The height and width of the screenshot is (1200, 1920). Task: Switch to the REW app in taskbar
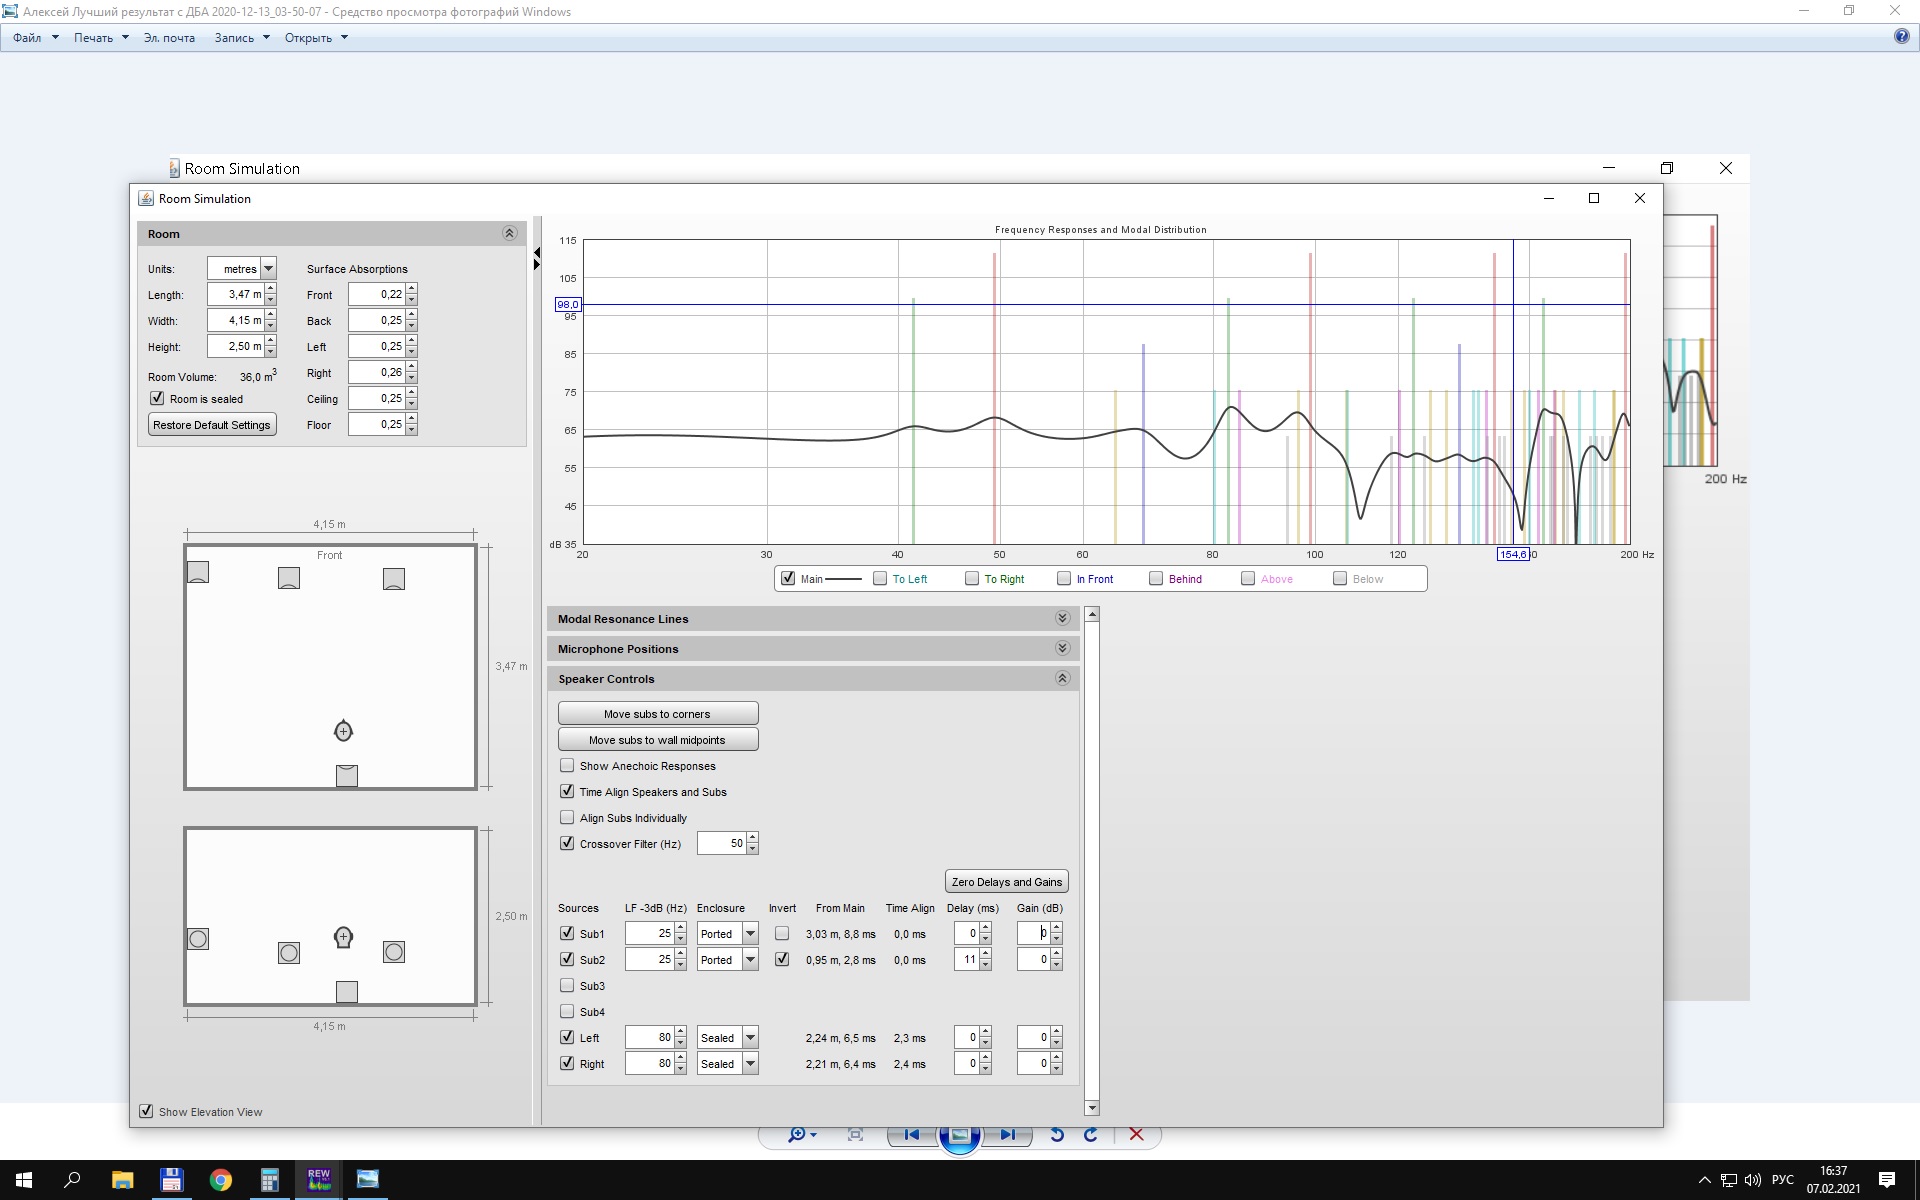tap(318, 1180)
